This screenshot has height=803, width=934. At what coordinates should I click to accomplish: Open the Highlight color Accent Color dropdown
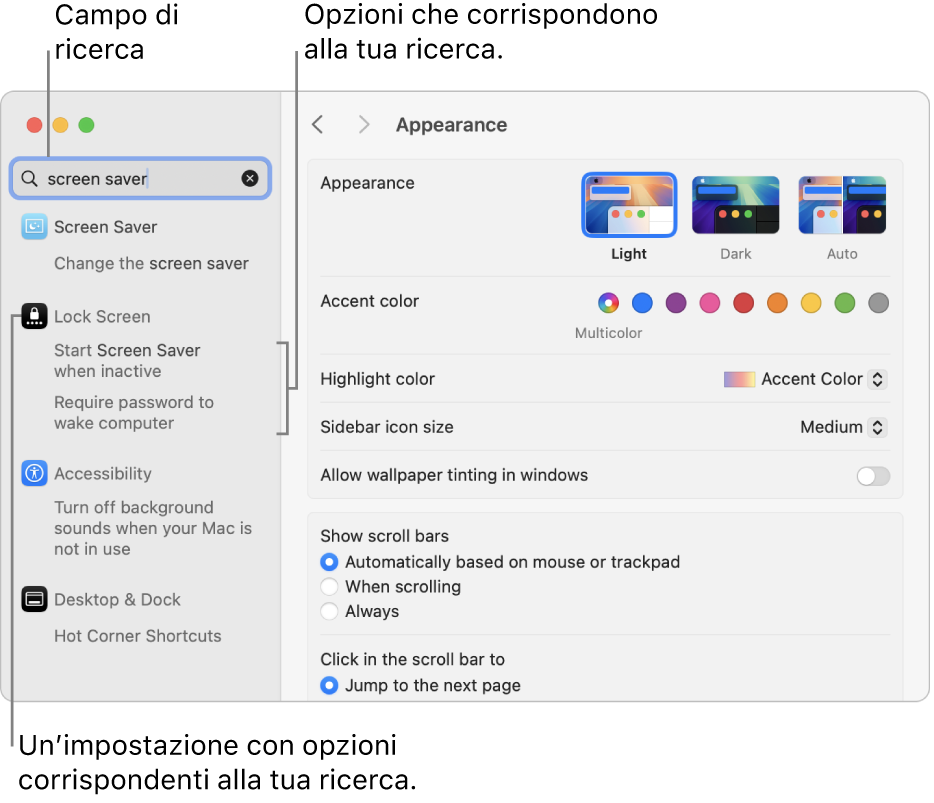pyautogui.click(x=805, y=379)
